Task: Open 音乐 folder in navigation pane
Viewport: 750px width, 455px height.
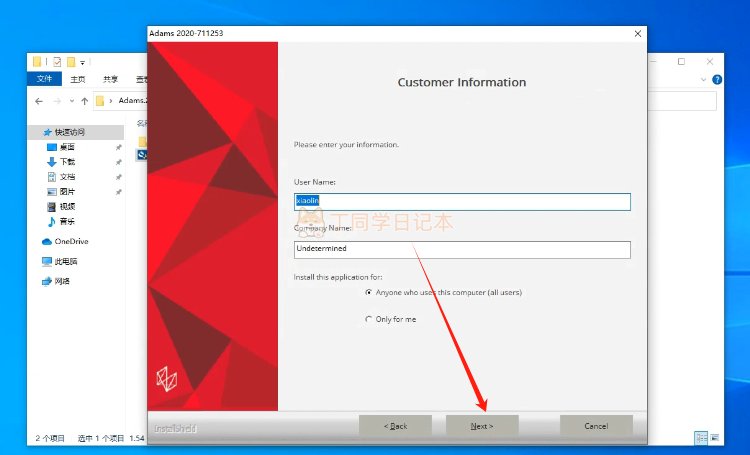Action: [x=67, y=221]
